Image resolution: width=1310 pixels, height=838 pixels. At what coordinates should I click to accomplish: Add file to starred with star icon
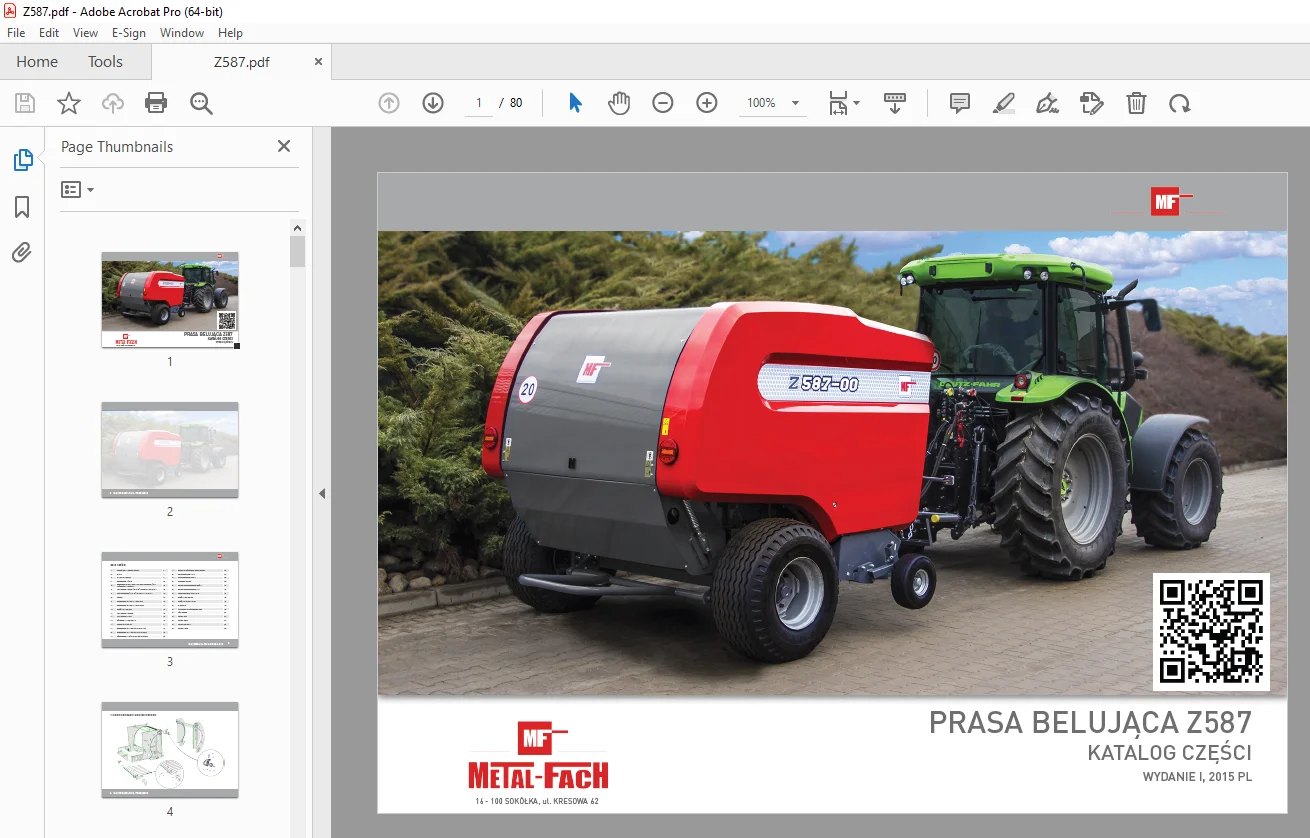click(x=69, y=103)
